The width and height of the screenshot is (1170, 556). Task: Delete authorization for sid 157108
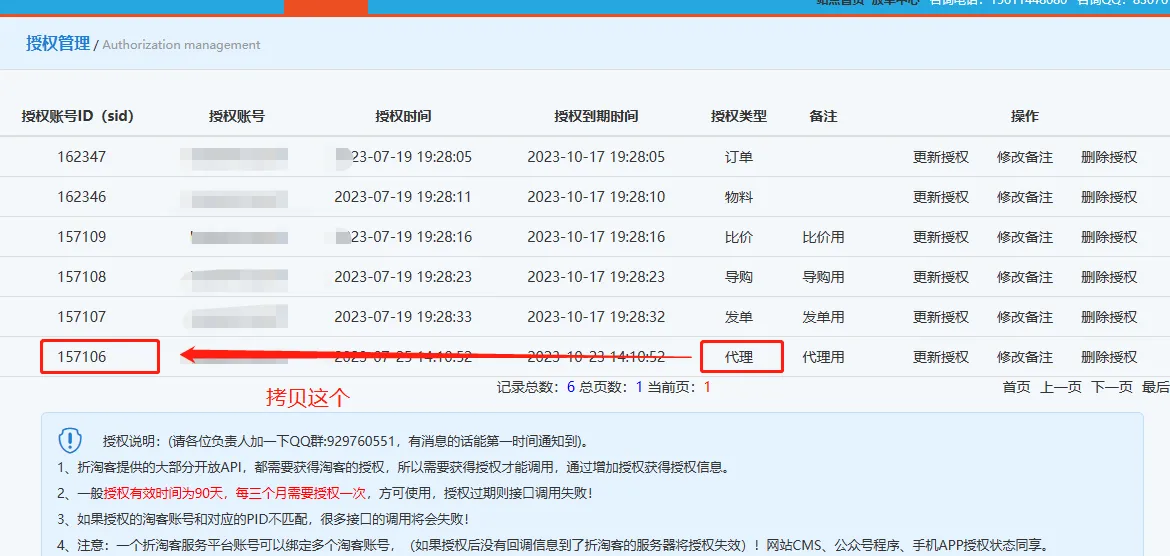tap(1108, 277)
